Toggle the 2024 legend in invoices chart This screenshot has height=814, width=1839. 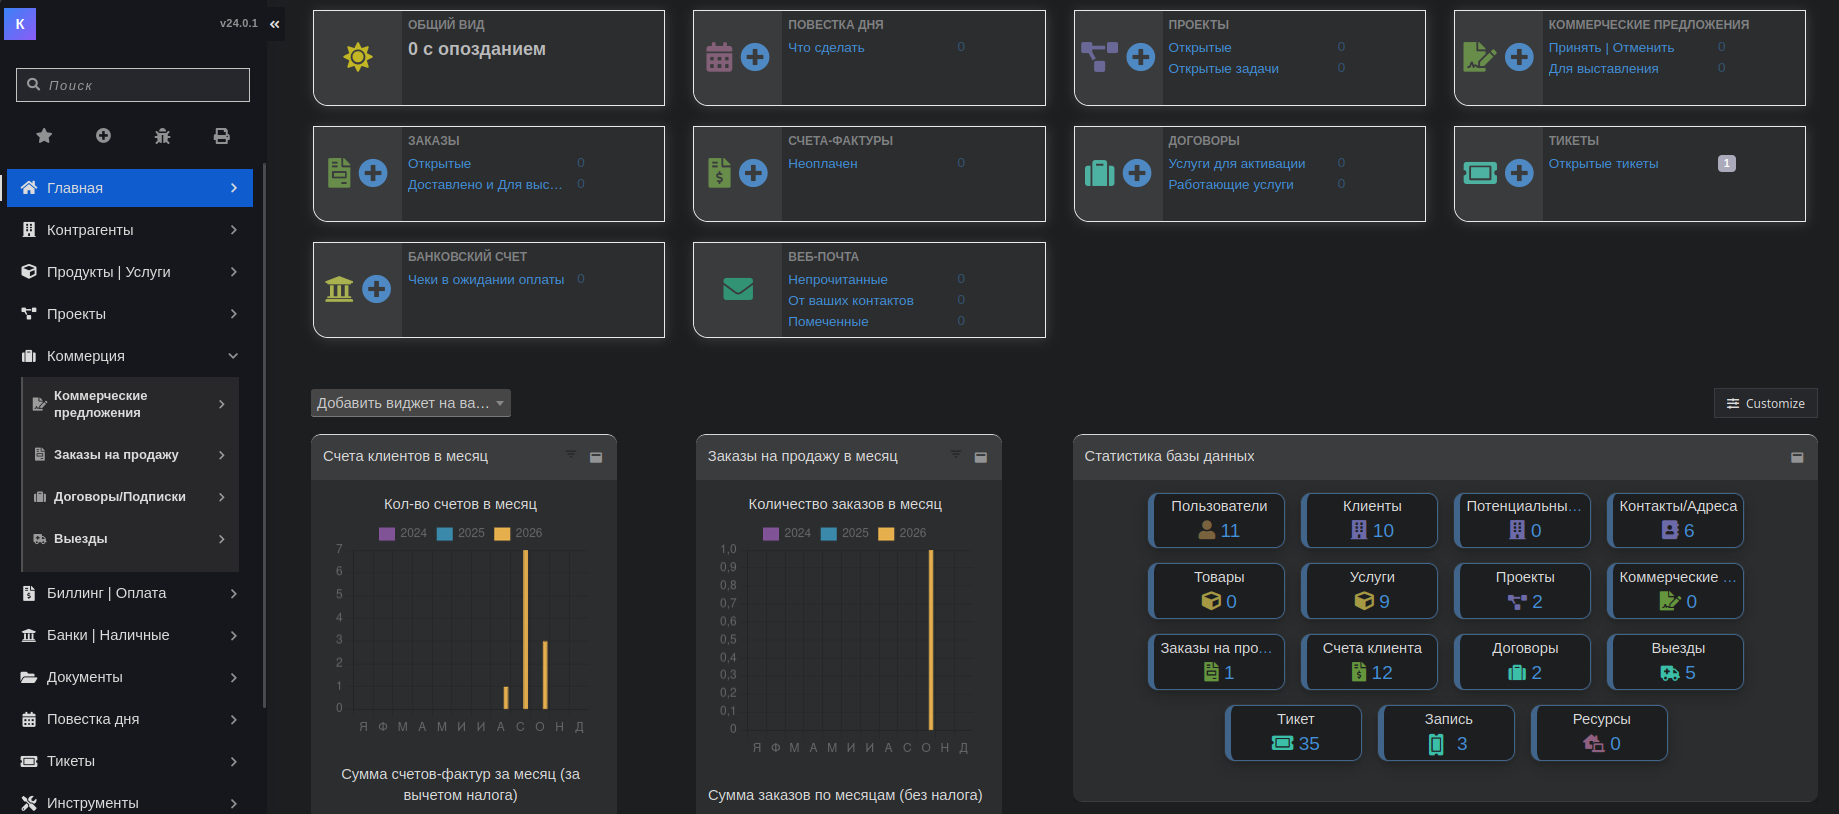(403, 533)
